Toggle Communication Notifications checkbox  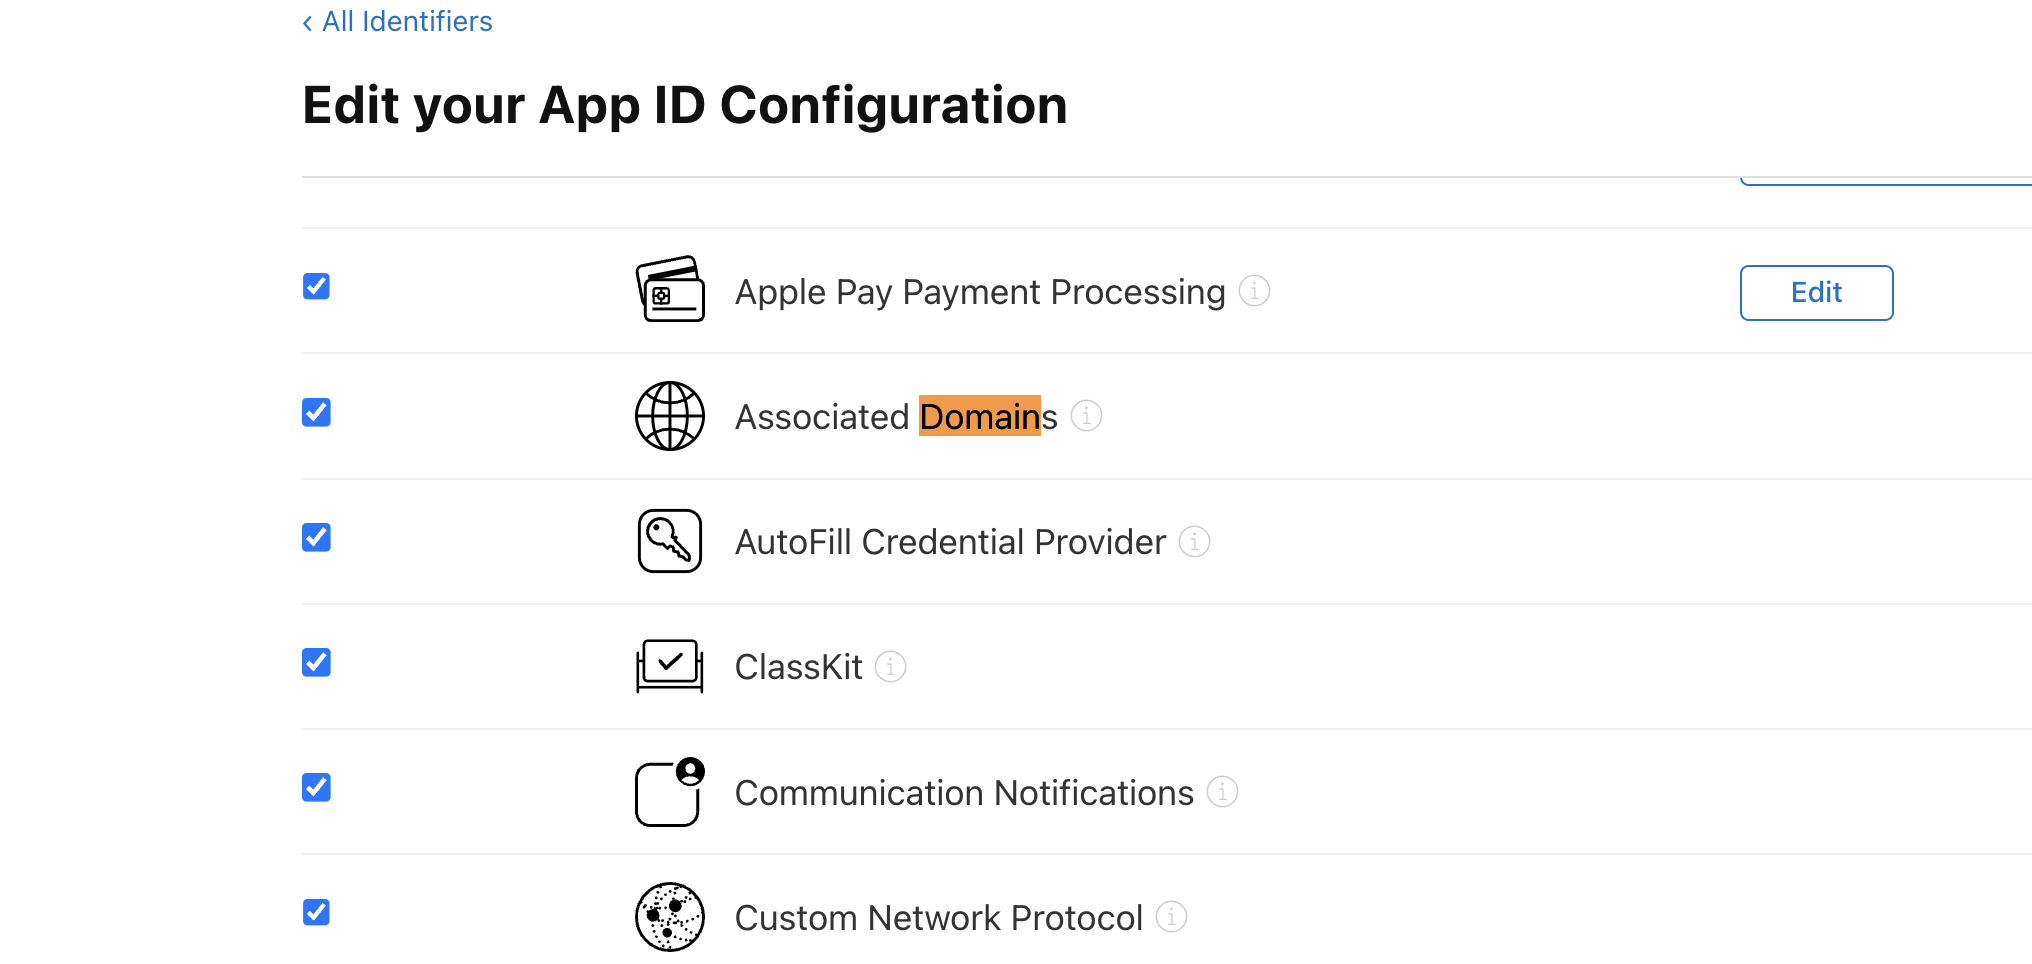316,787
